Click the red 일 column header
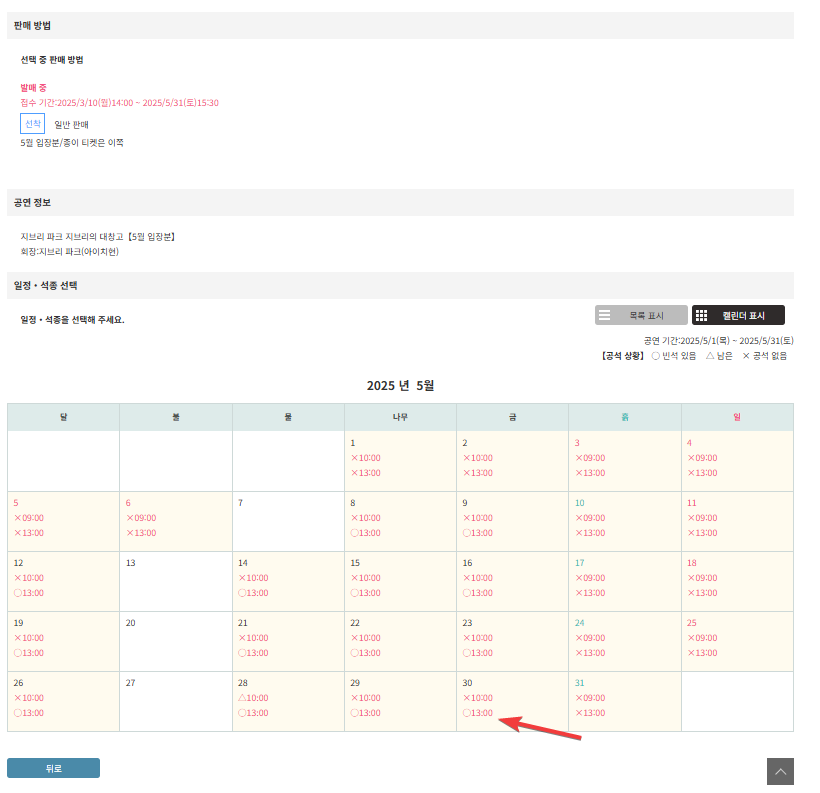The image size is (820, 793). pyautogui.click(x=737, y=417)
